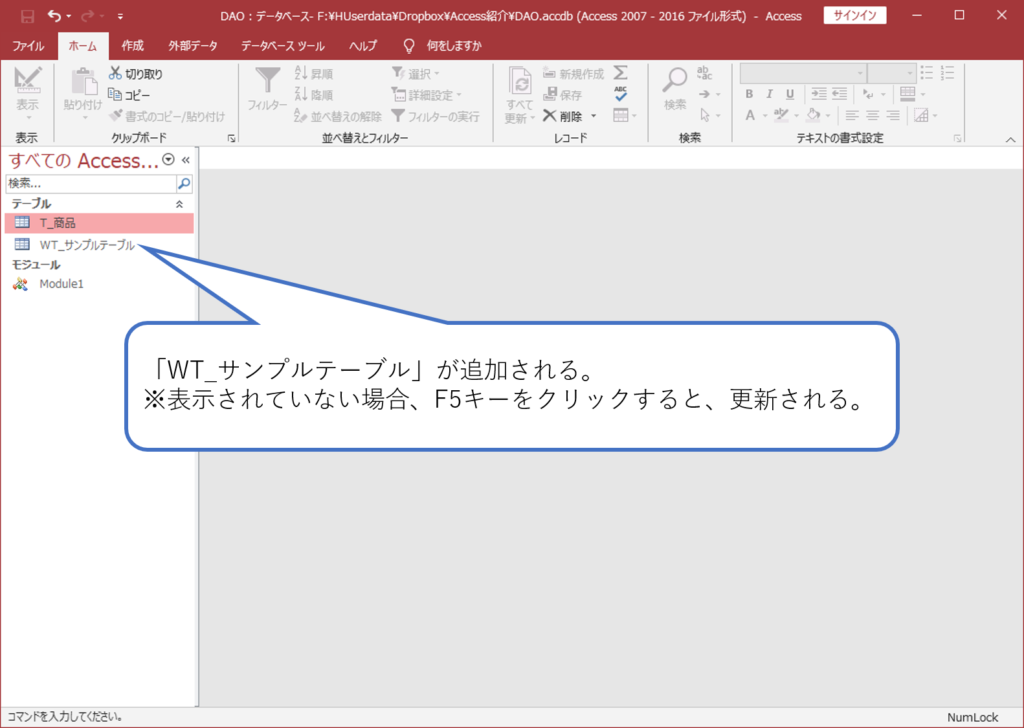Viewport: 1024px width, 728px height.
Task: Open the 表示 view dropdown
Action: 27,118
